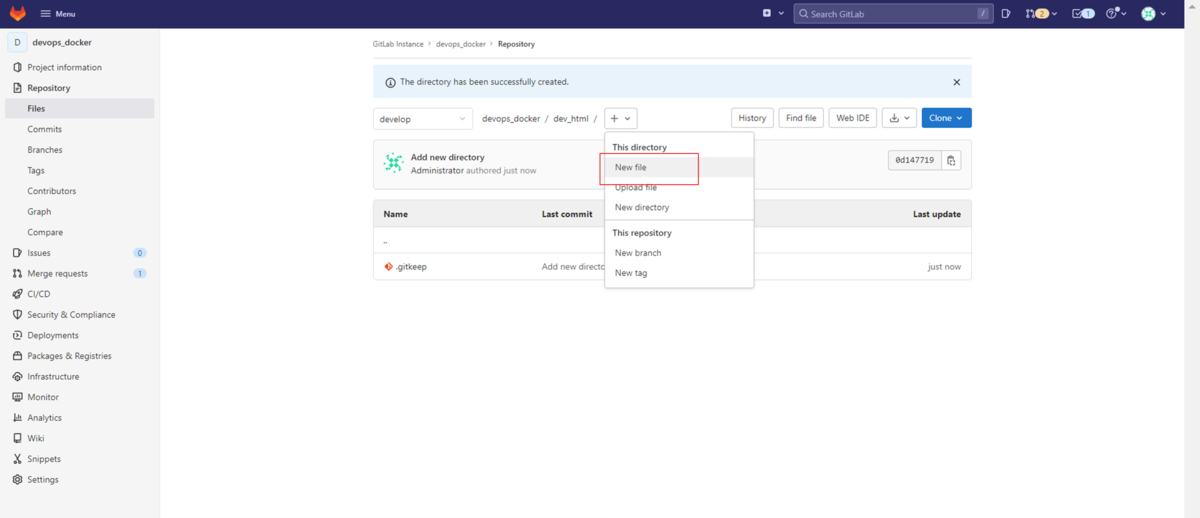Copy commit SHA with clipboard icon

951,160
